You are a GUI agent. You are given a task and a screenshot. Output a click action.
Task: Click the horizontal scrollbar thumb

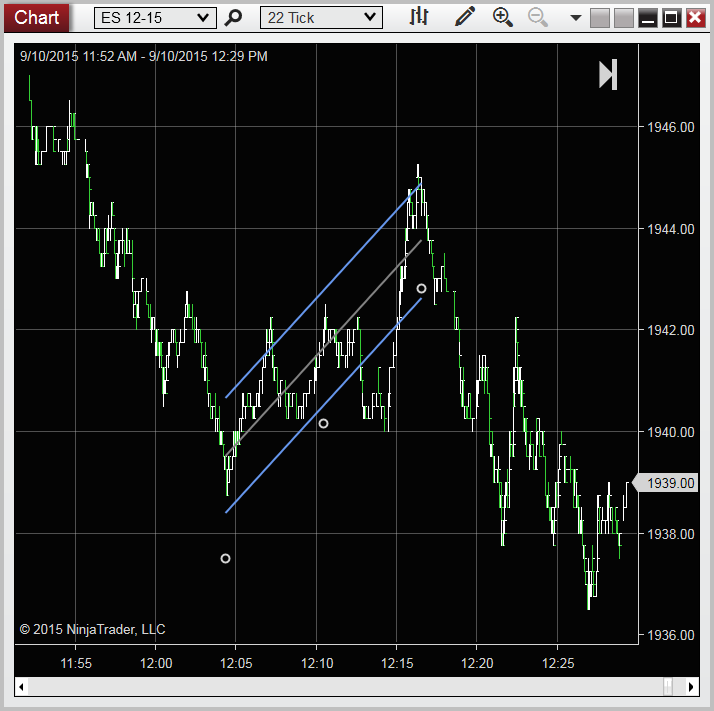coord(668,686)
